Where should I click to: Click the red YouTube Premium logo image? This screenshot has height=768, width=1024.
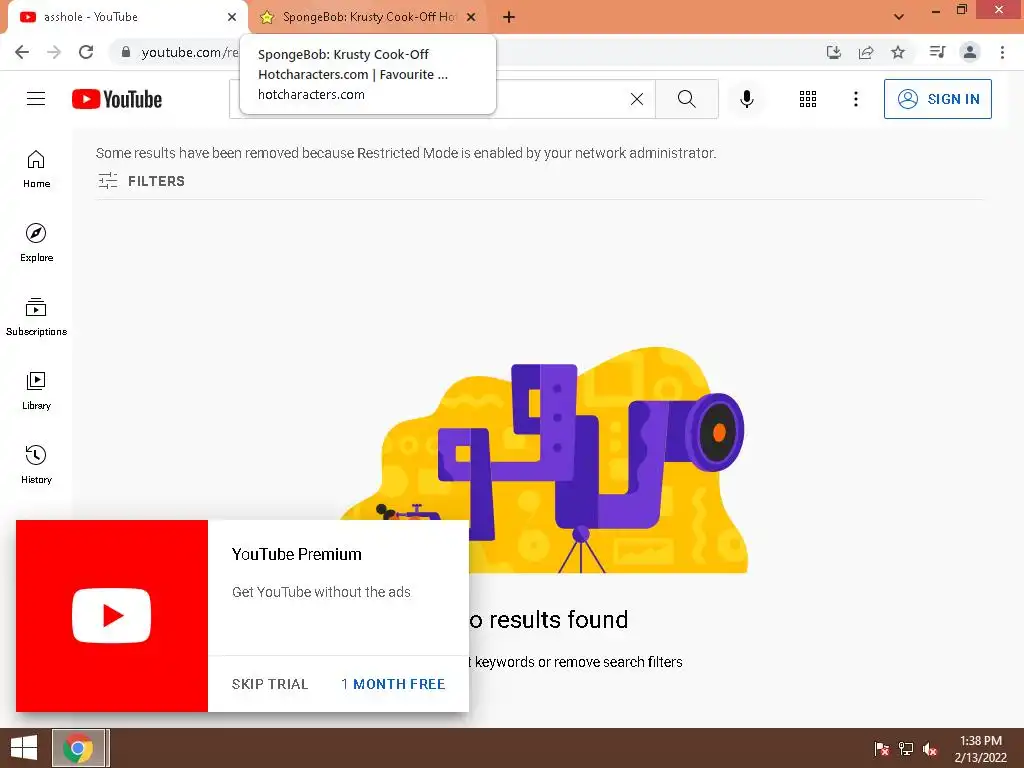tap(112, 616)
